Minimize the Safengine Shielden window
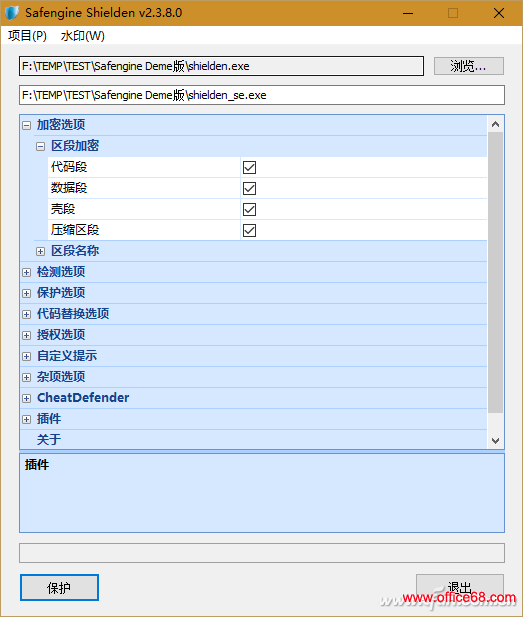The width and height of the screenshot is (523, 617). click(408, 13)
